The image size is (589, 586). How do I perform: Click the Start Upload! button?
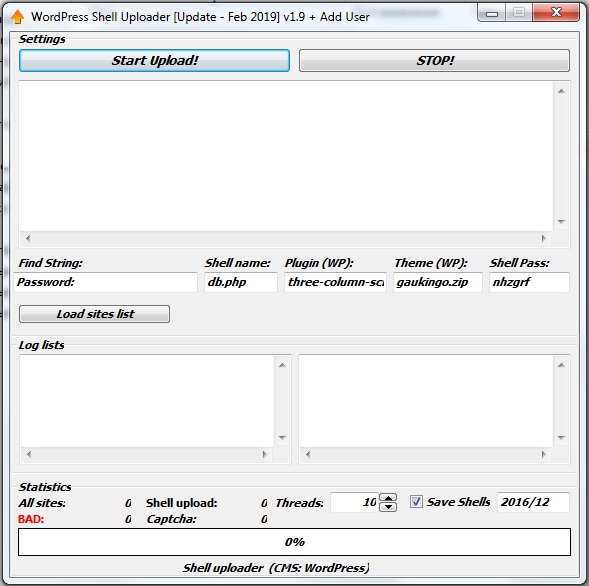click(x=154, y=60)
